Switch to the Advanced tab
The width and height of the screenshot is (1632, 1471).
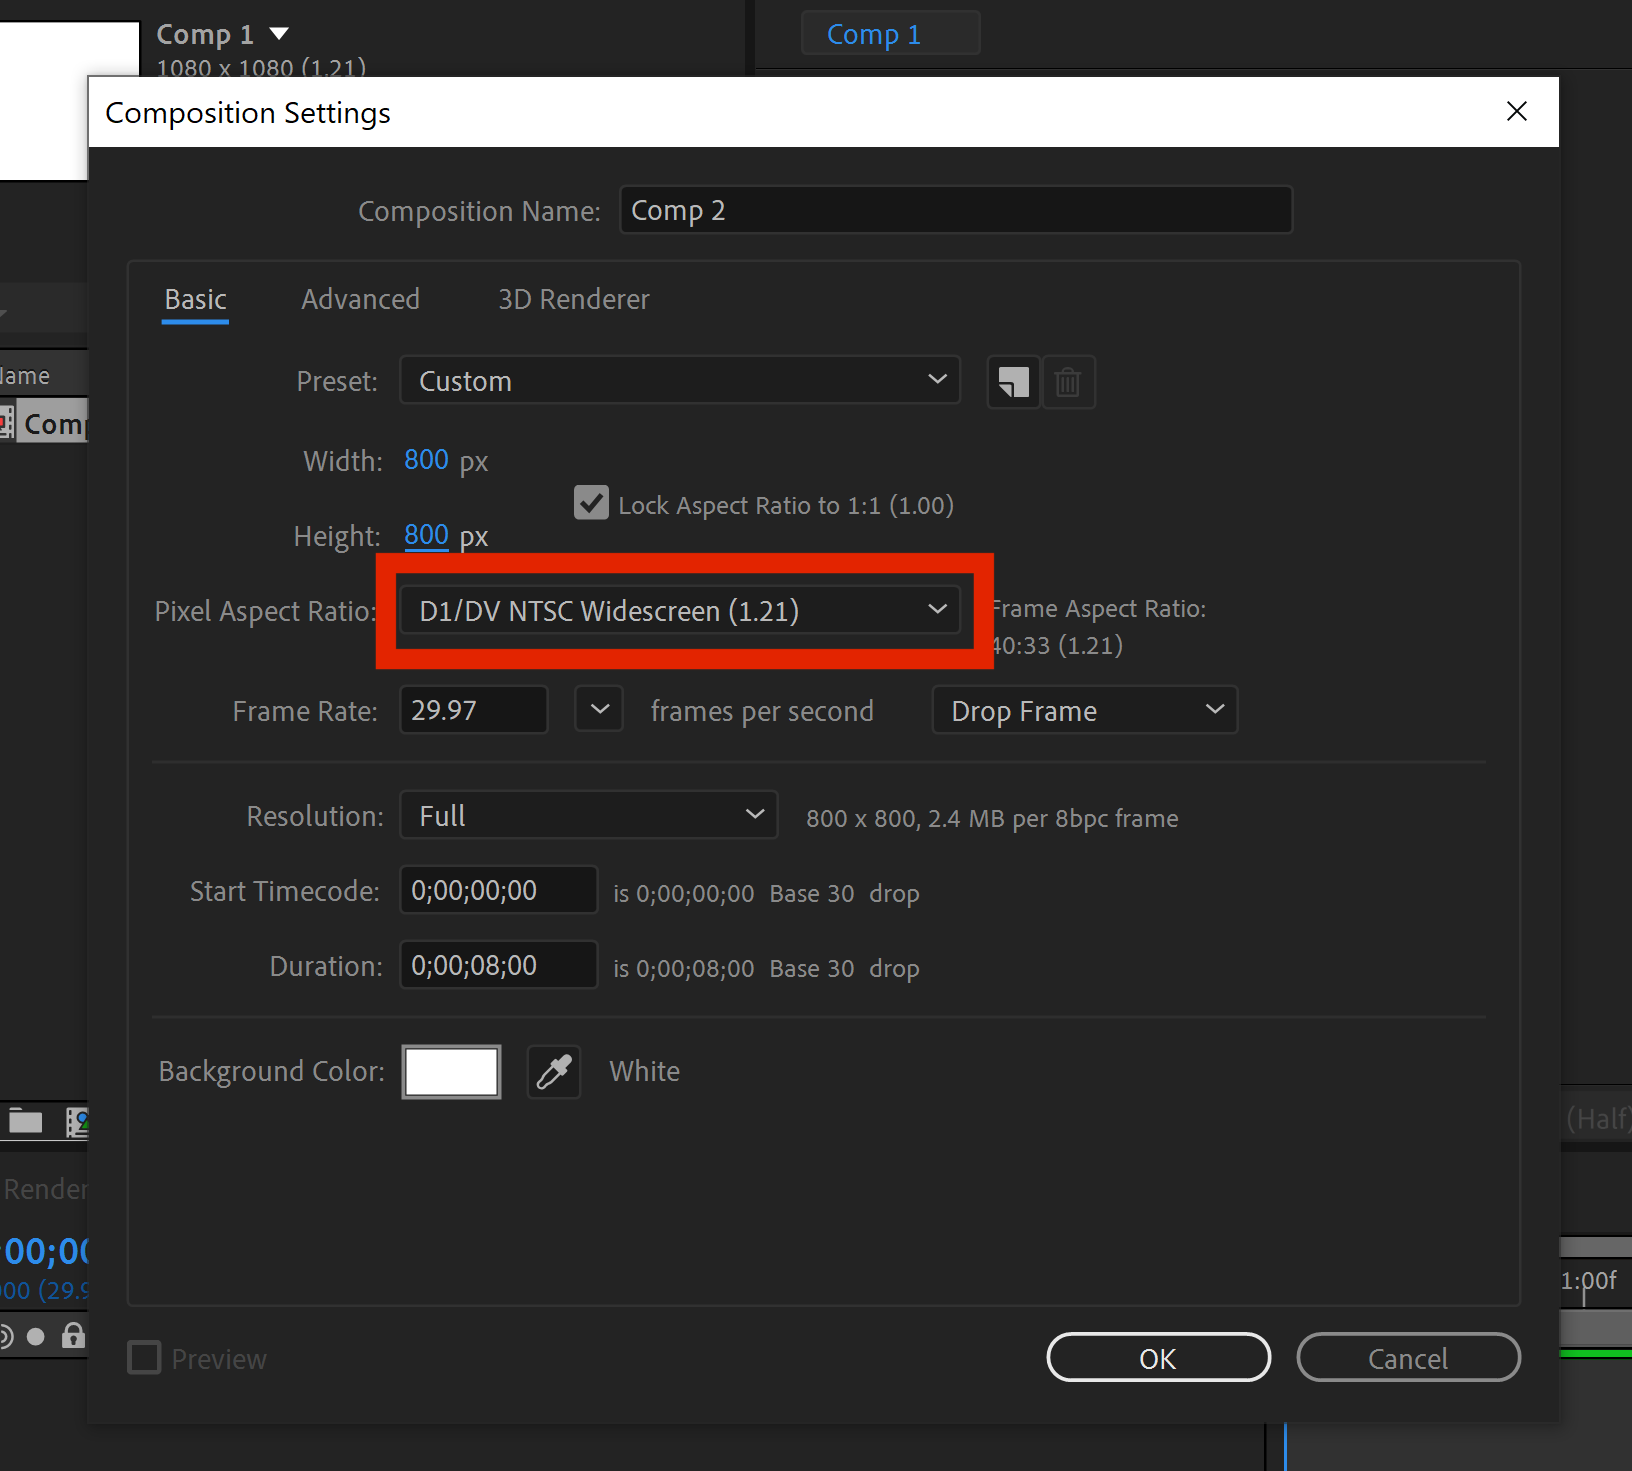pyautogui.click(x=360, y=299)
